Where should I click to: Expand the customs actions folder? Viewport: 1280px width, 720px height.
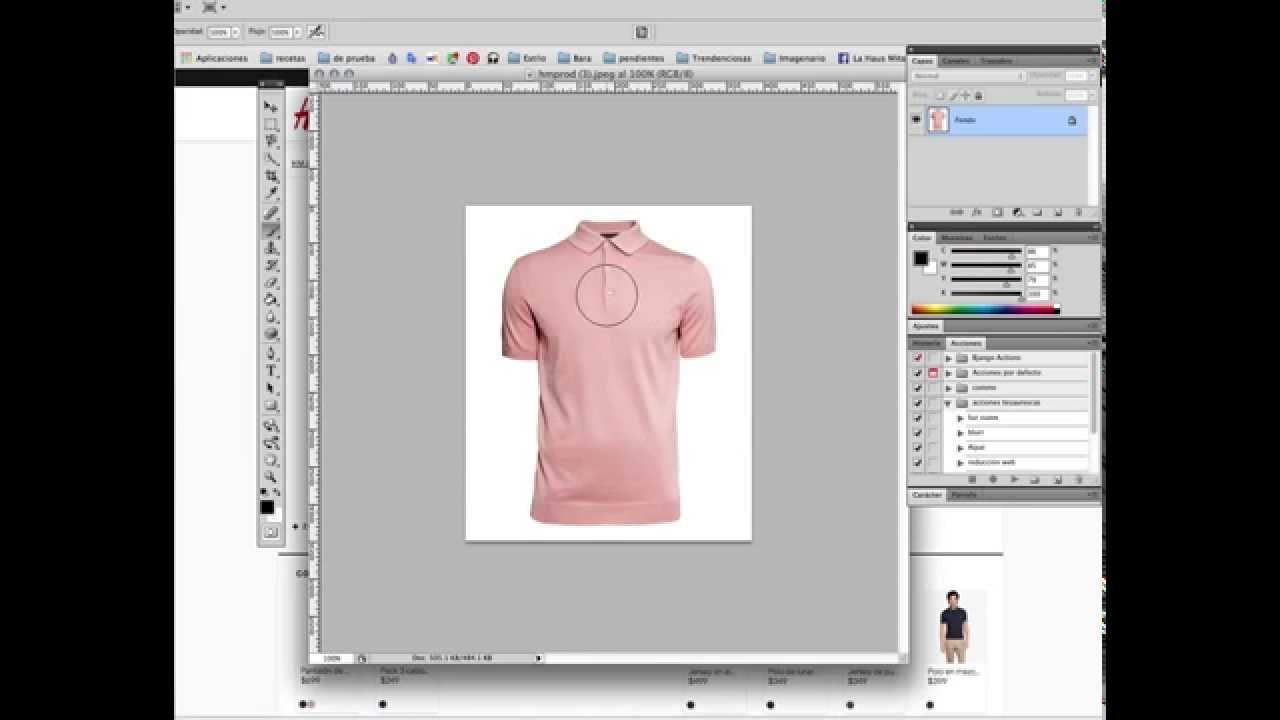click(x=949, y=387)
